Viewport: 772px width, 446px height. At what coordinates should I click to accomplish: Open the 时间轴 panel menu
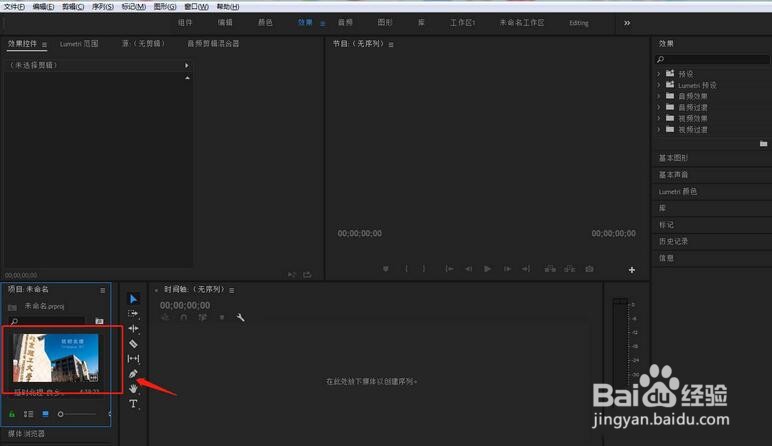pyautogui.click(x=231, y=290)
